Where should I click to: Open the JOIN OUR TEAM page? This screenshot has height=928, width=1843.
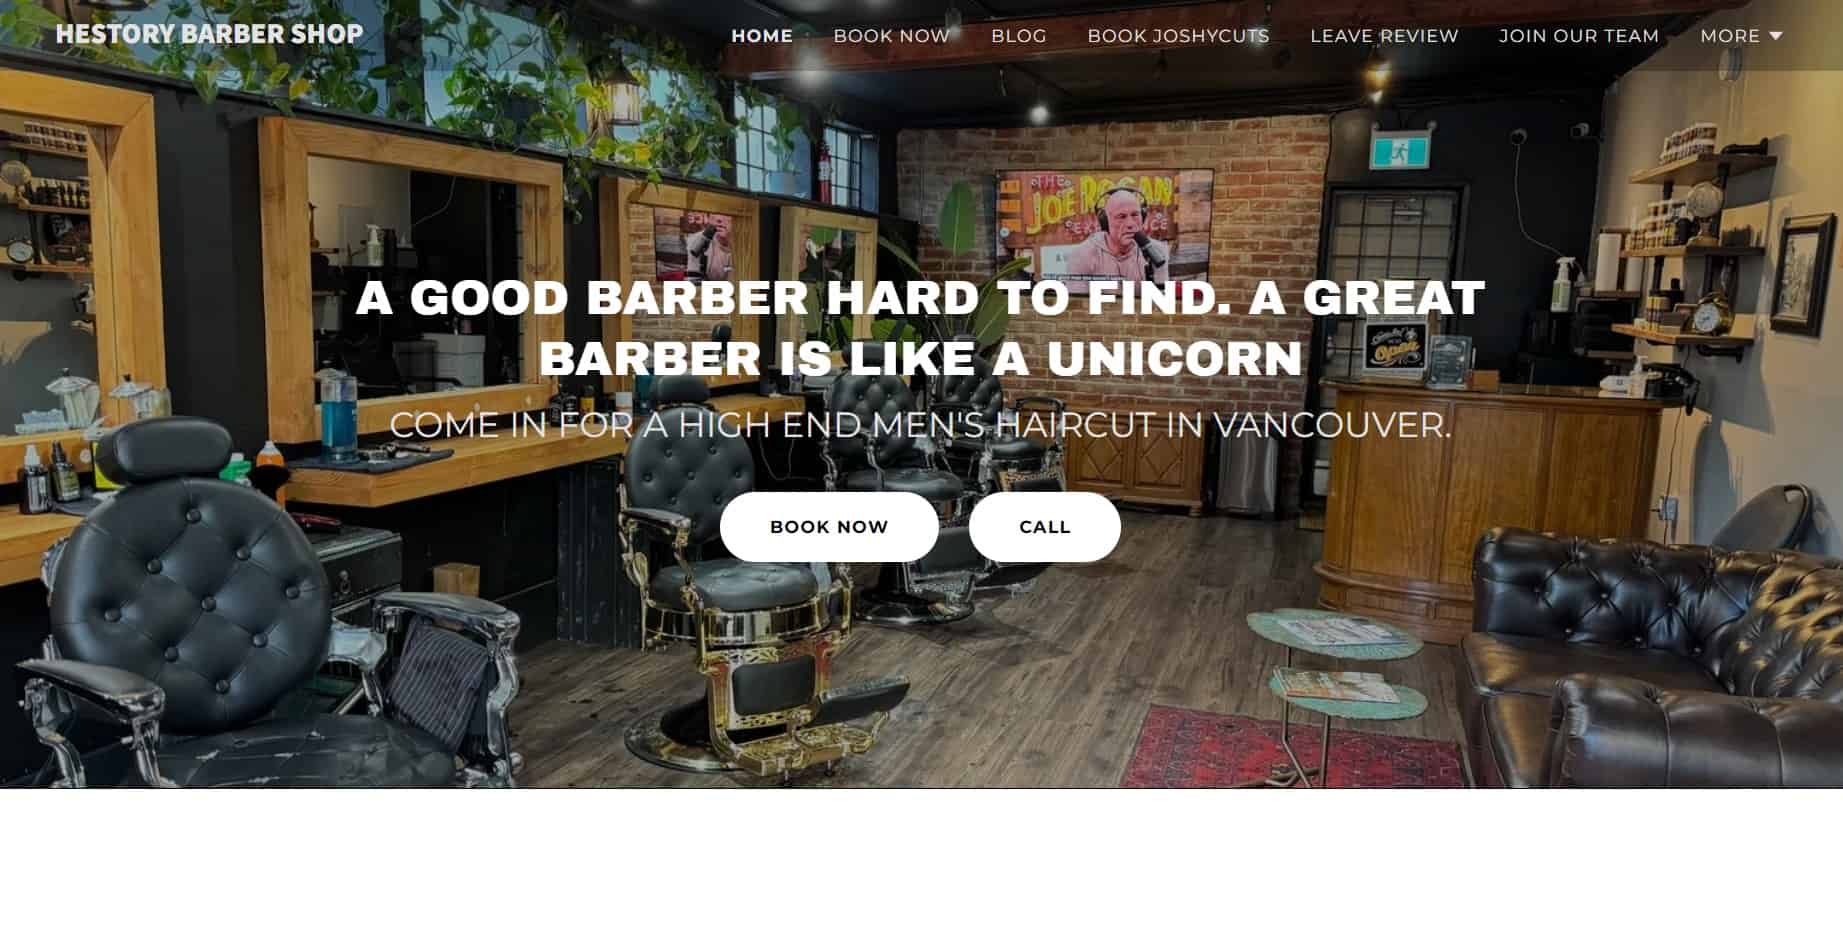1579,36
